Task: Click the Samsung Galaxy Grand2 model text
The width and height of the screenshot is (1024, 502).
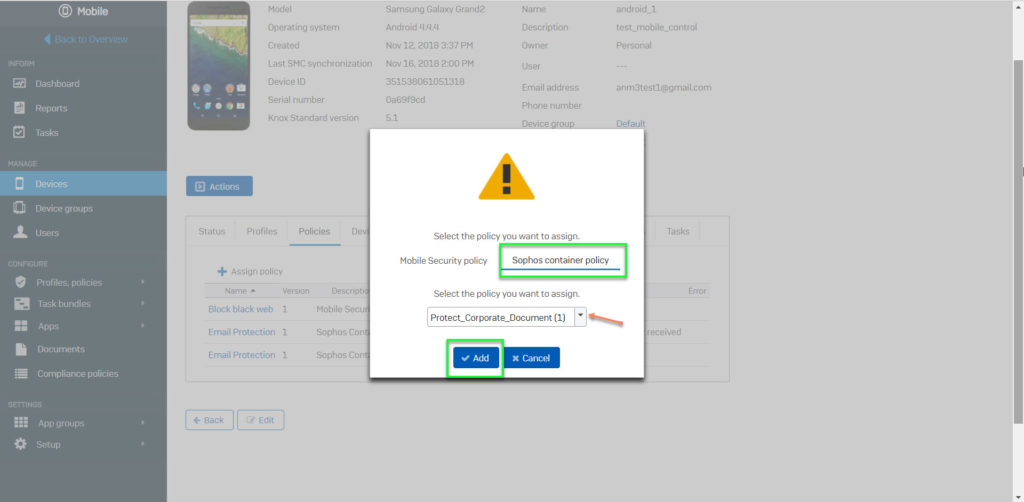Action: click(x=435, y=9)
